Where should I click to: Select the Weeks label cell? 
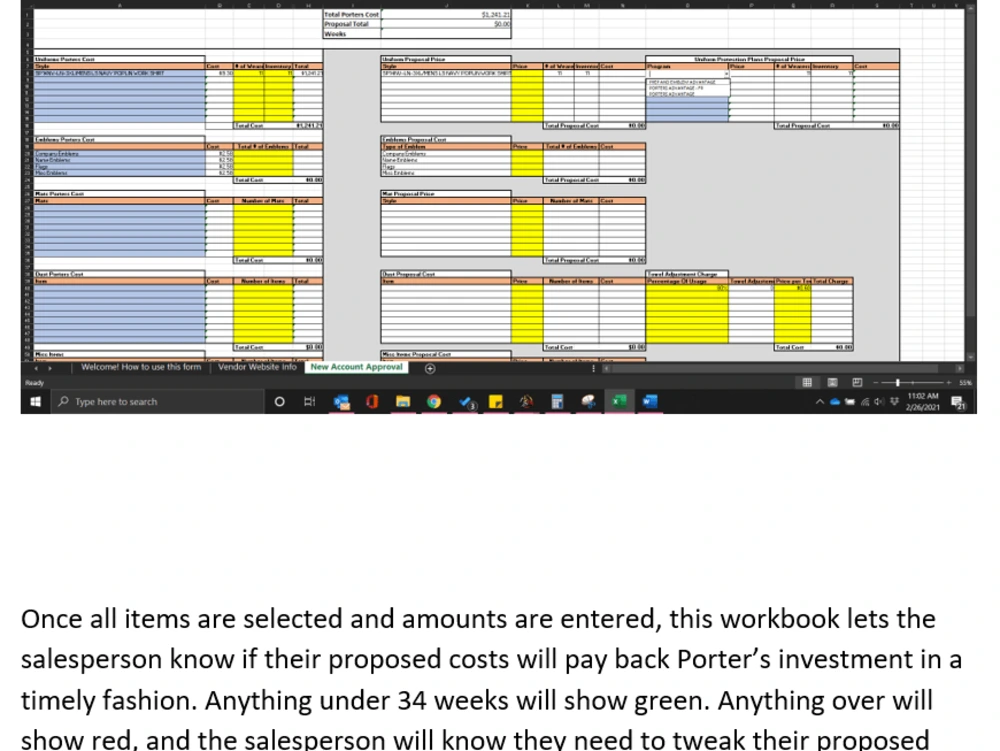pyautogui.click(x=351, y=34)
